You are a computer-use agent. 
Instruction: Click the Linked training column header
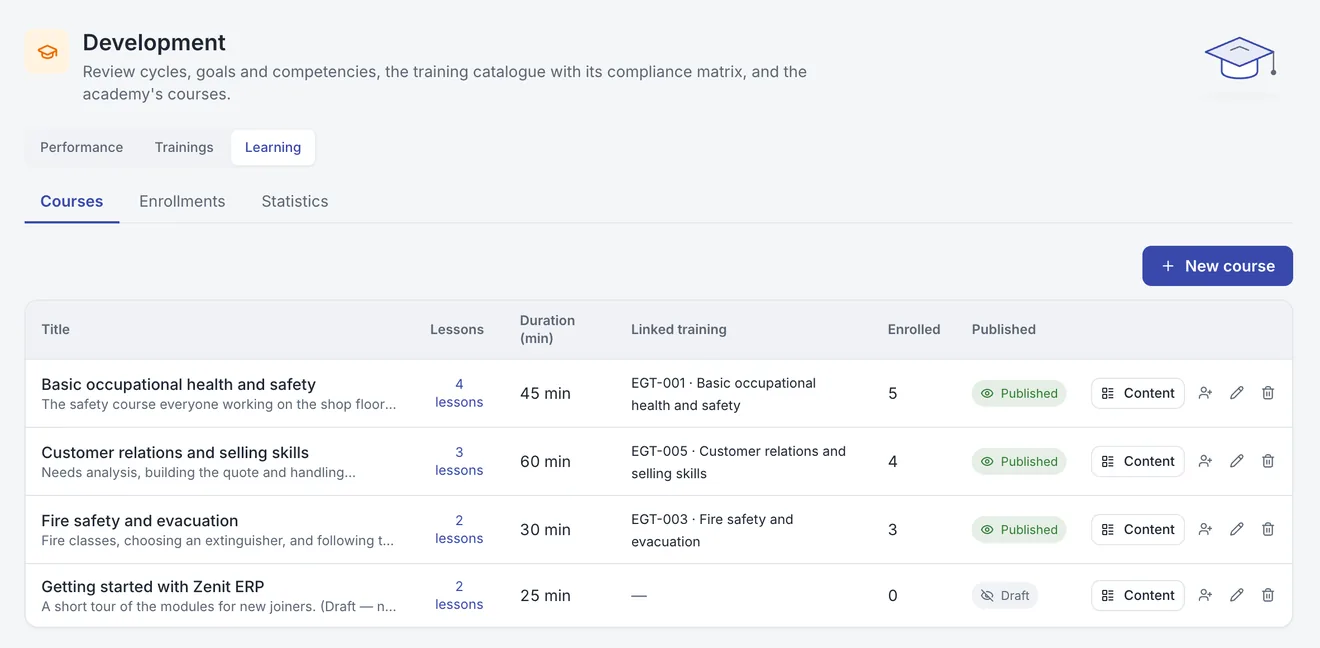679,329
